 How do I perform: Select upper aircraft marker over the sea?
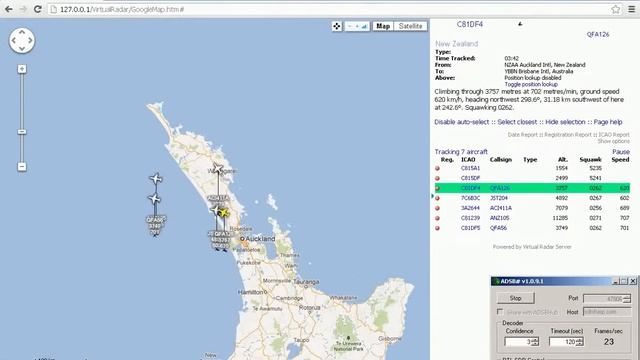pos(156,178)
